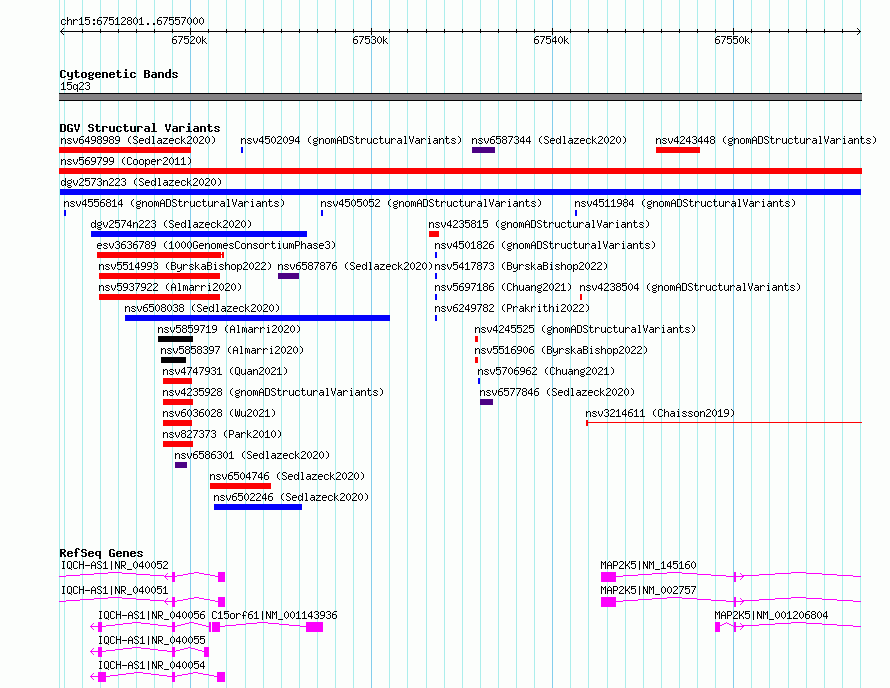This screenshot has height=688, width=890.
Task: Click the purple nsv6586301 variant bar
Action: click(x=181, y=465)
